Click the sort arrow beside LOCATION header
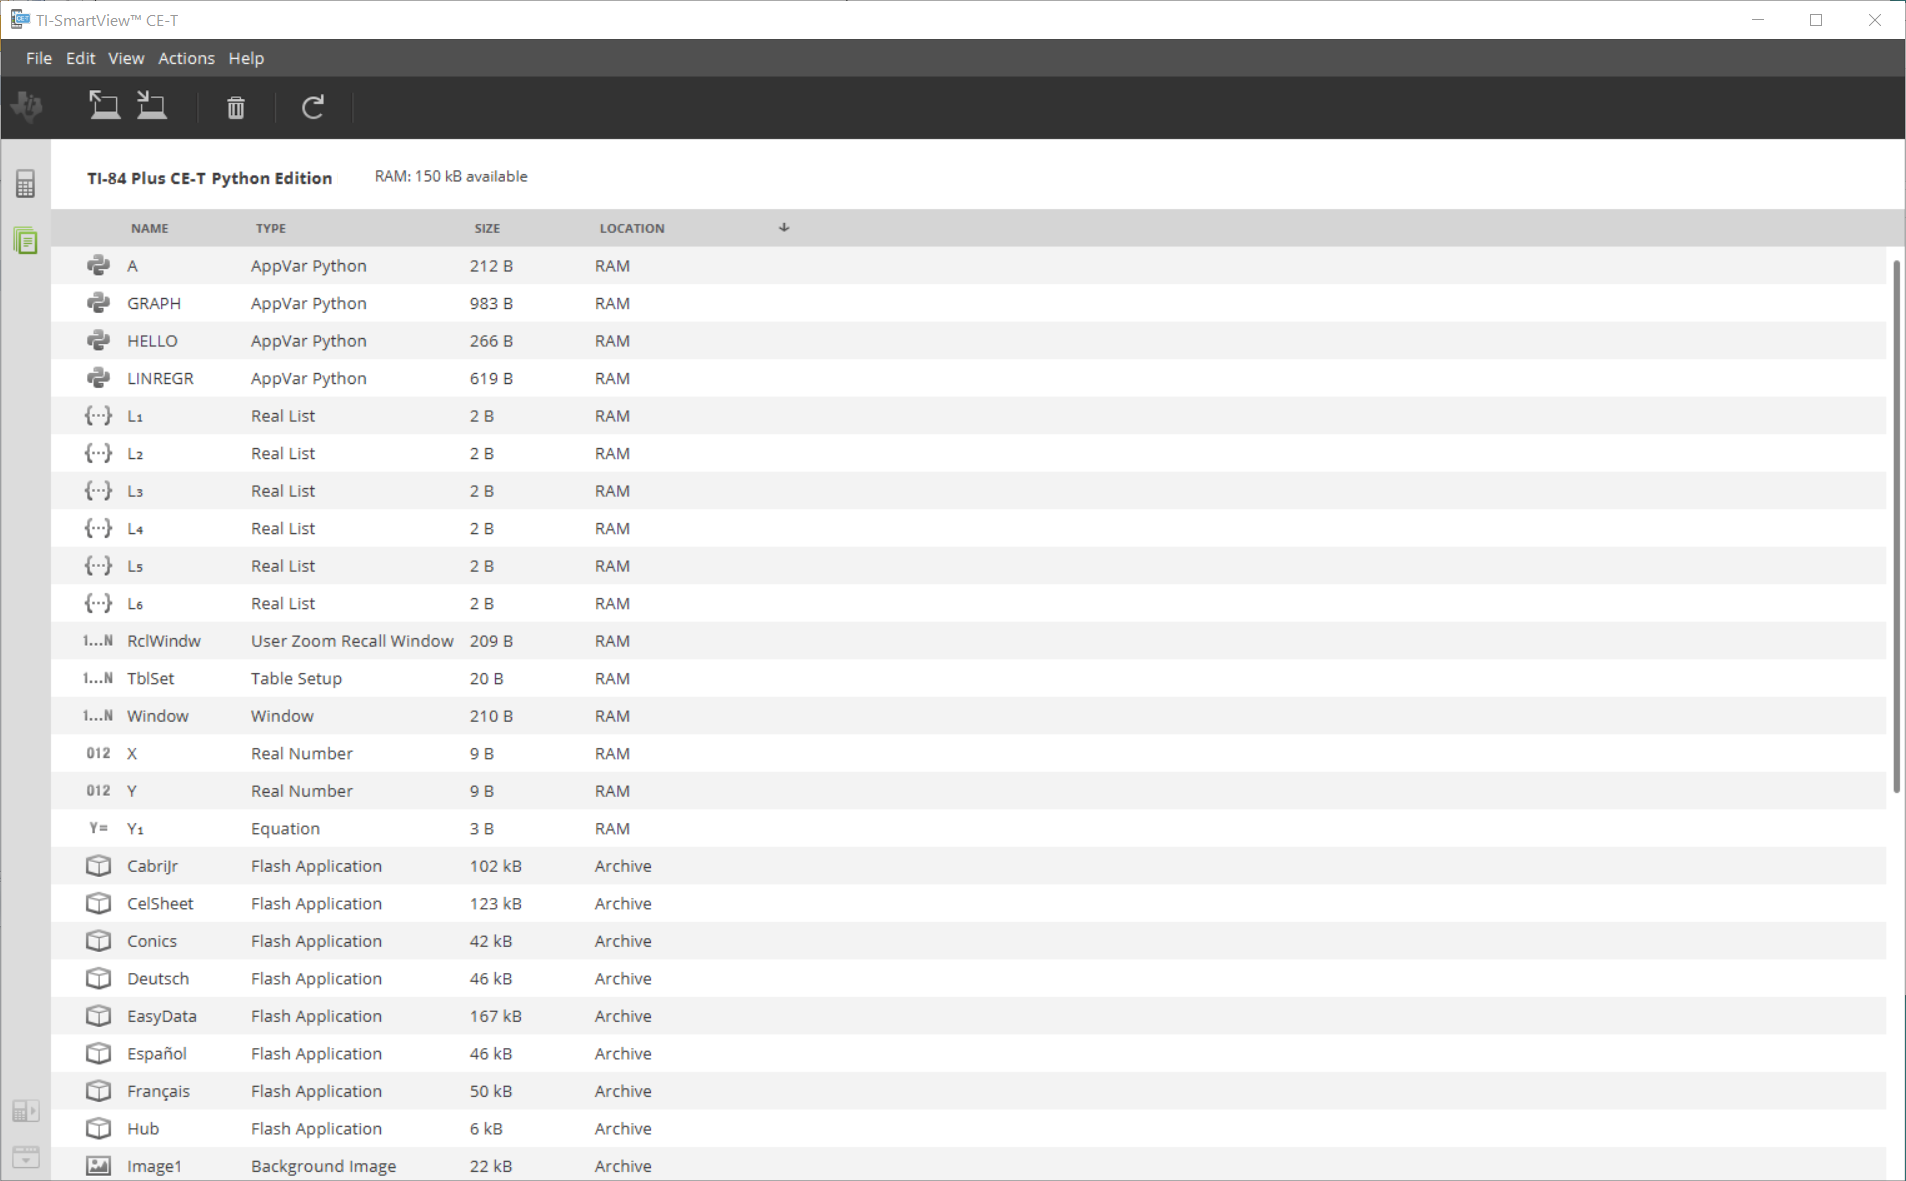The height and width of the screenshot is (1181, 1906). 784,228
